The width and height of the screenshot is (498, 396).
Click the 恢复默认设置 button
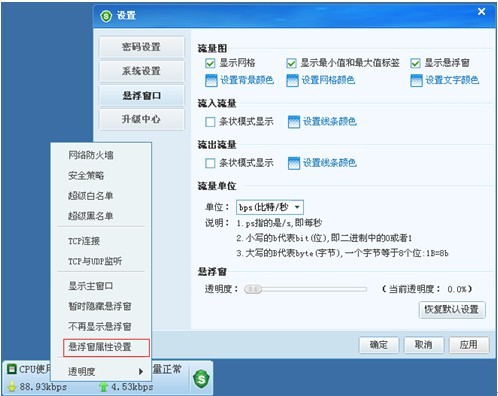tap(452, 310)
